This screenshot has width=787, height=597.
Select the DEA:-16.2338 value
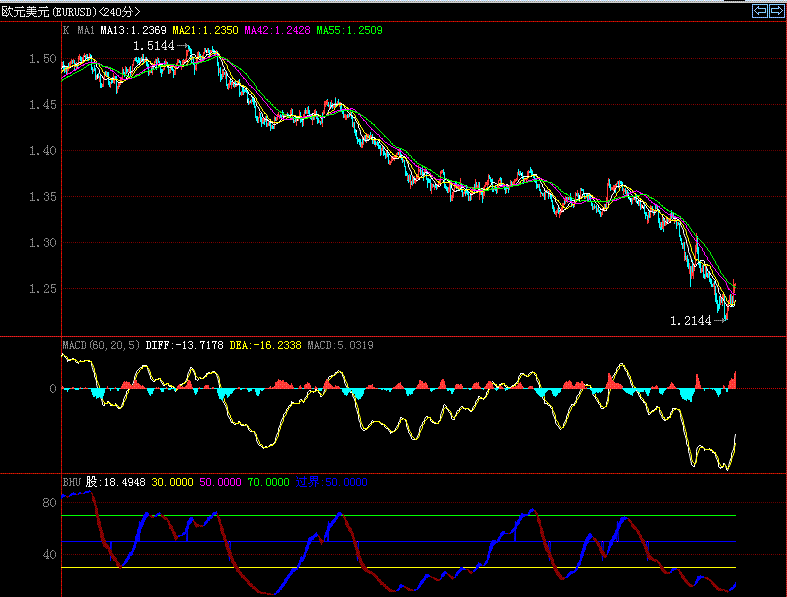(x=266, y=345)
